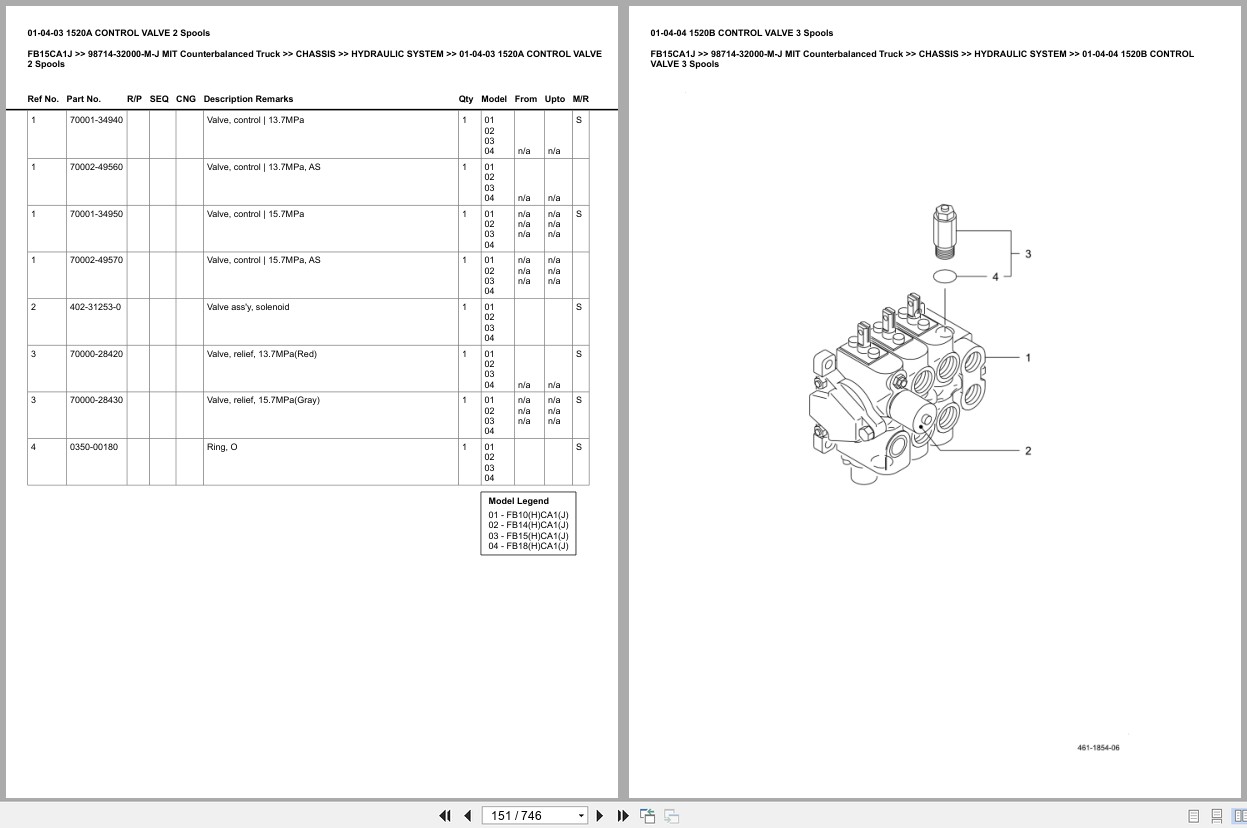Click the '01-04-04 1520B CONTROL VALVE 3 Spools' title

click(x=741, y=33)
